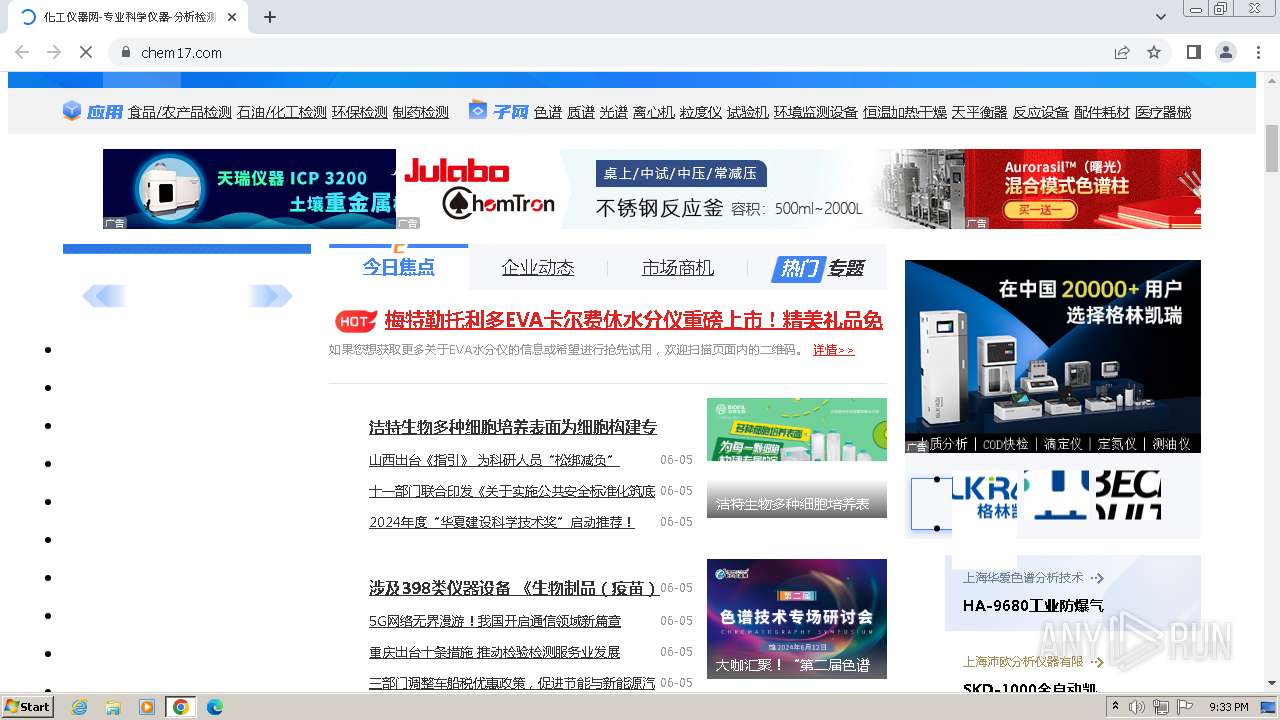Open 梅特勒托利多EVA headline article
The image size is (1280, 720).
pyautogui.click(x=634, y=320)
